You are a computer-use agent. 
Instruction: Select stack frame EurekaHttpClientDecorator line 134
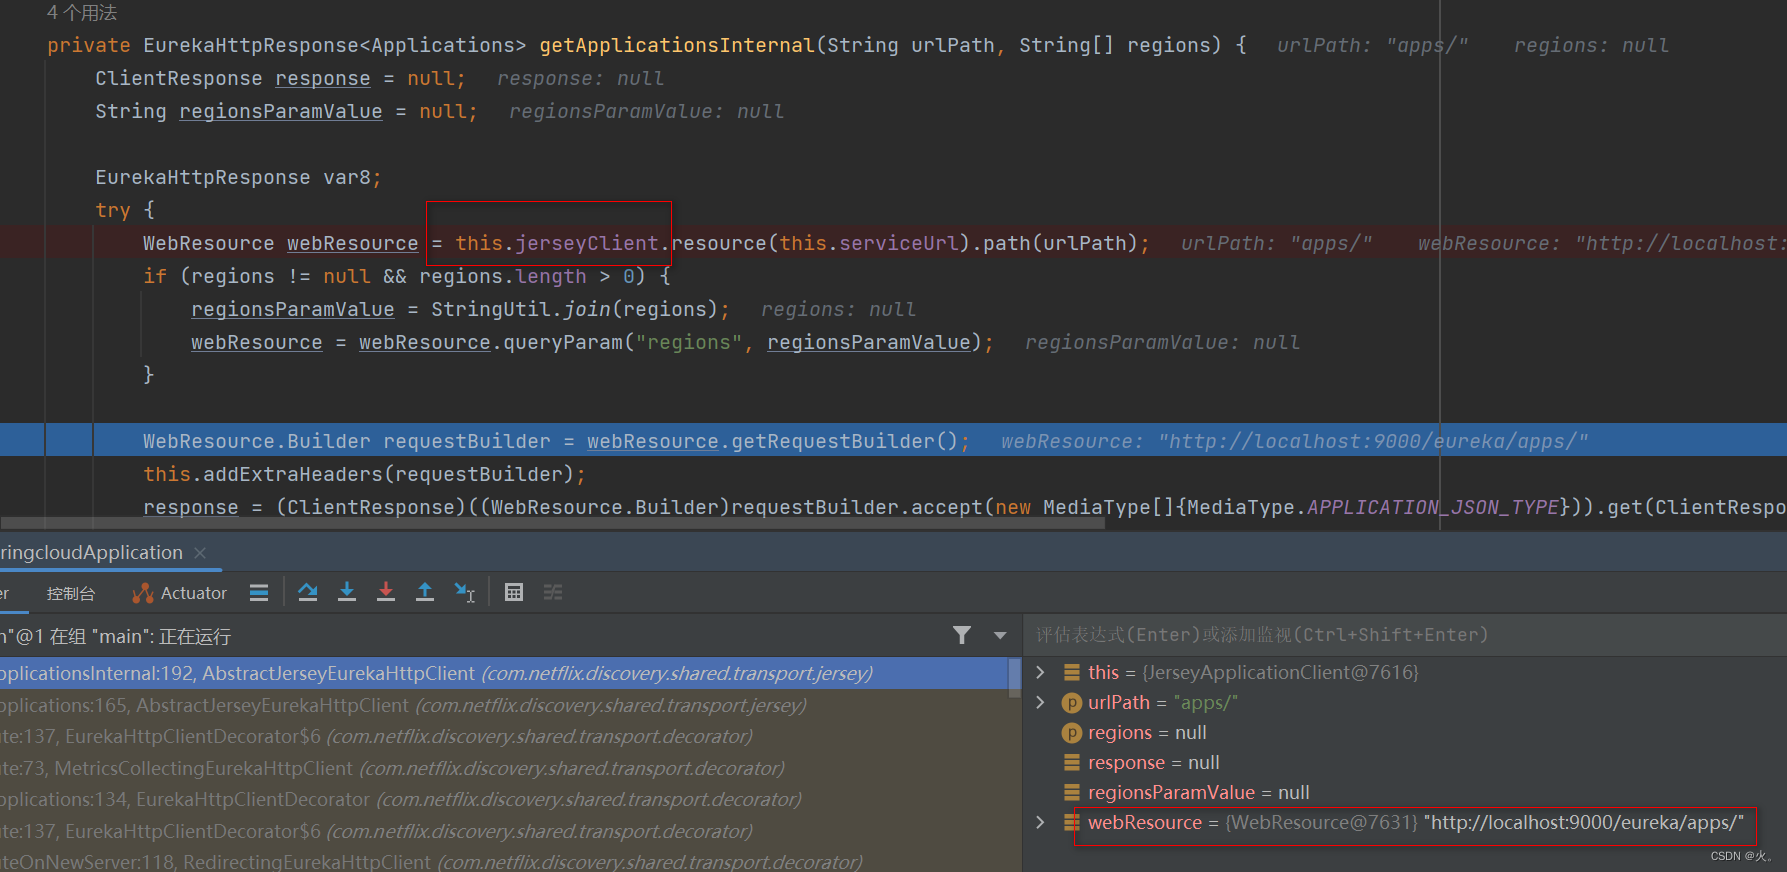pyautogui.click(x=503, y=799)
